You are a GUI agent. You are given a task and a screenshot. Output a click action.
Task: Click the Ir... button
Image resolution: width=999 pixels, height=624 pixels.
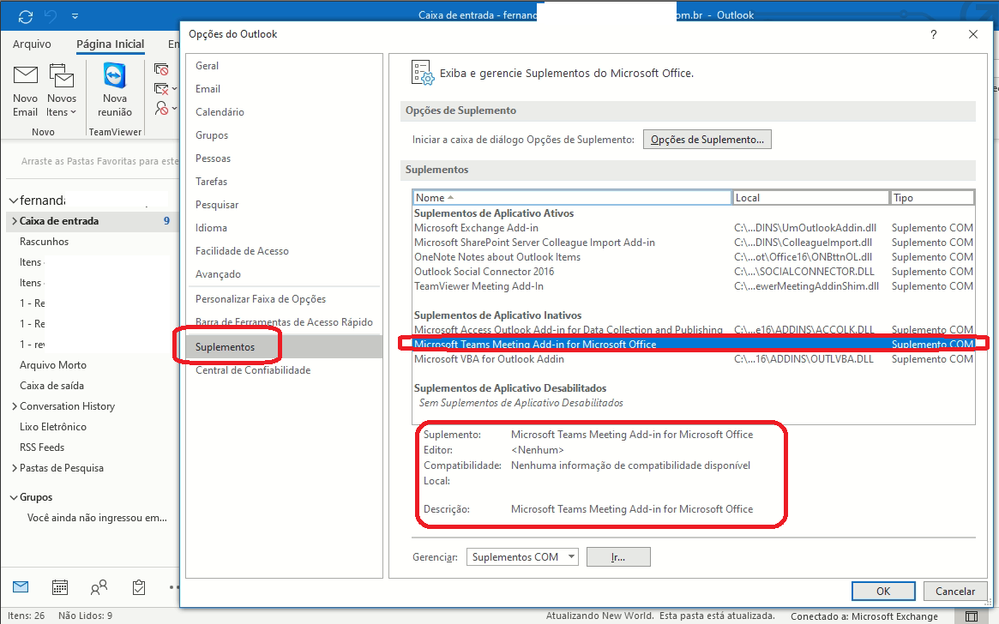618,557
